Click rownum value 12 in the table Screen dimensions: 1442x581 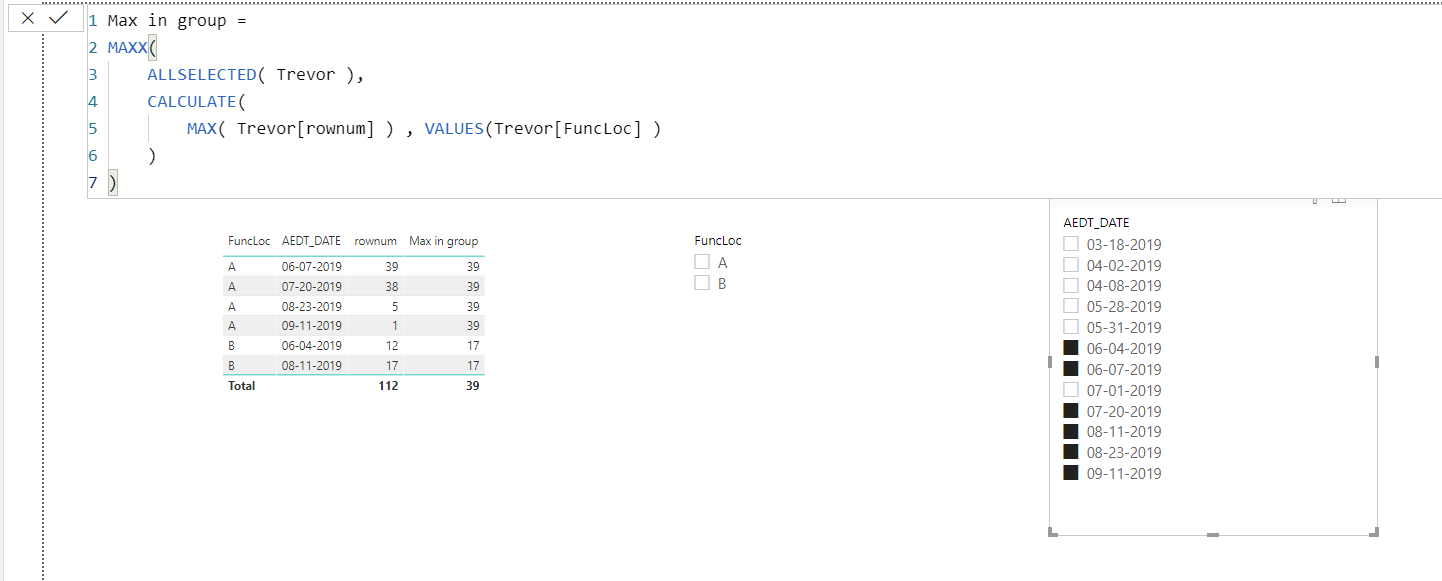(391, 346)
